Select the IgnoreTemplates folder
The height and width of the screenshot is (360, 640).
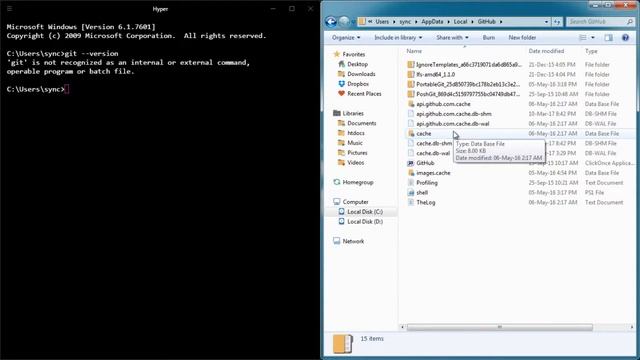464,64
